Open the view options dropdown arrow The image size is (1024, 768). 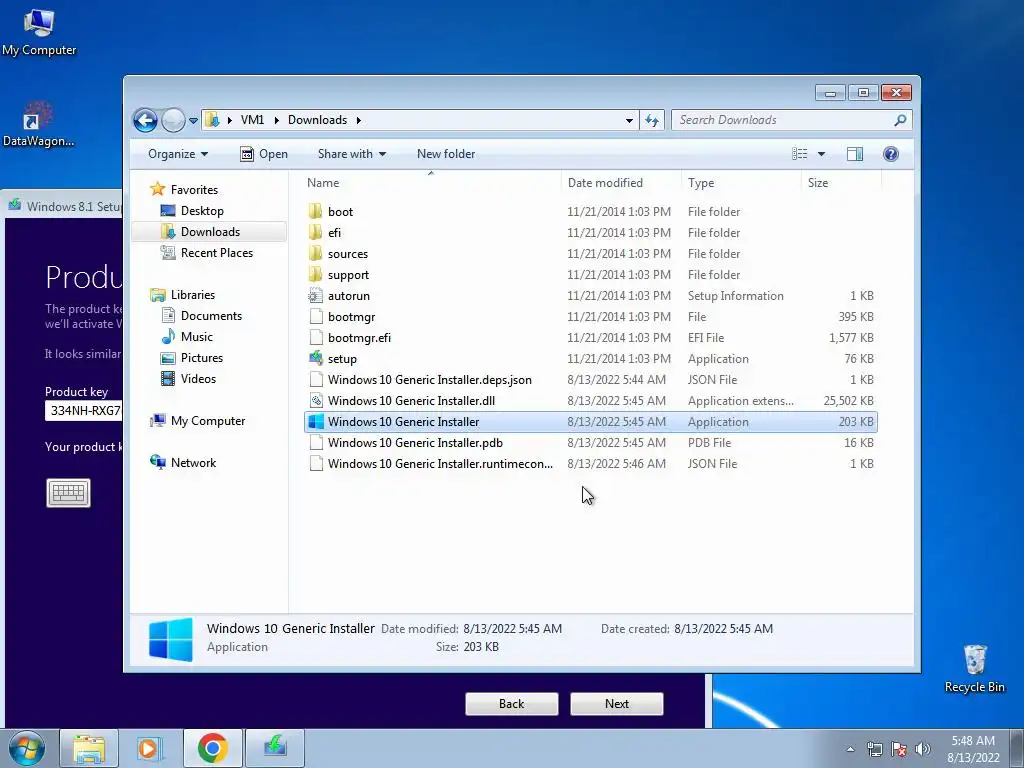[x=822, y=154]
